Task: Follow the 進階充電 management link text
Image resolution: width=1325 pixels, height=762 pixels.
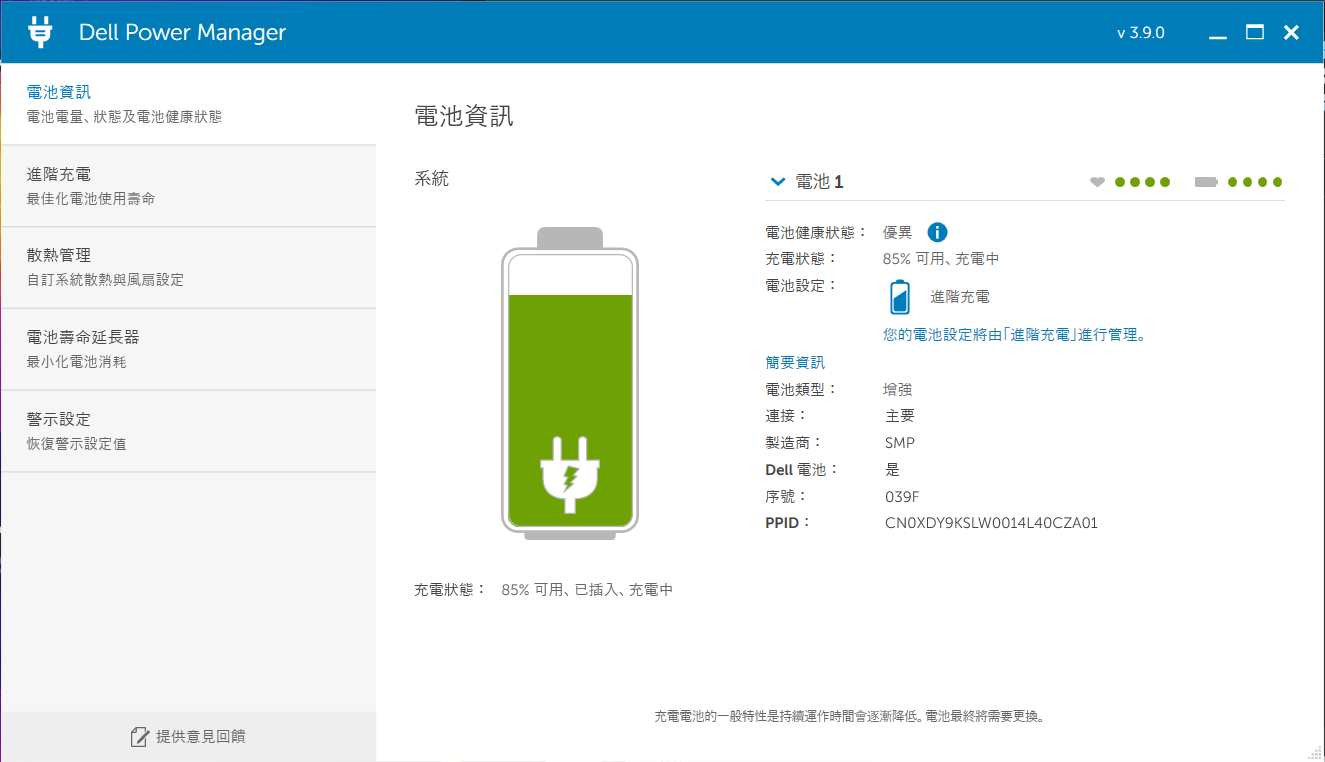Action: pos(1014,335)
